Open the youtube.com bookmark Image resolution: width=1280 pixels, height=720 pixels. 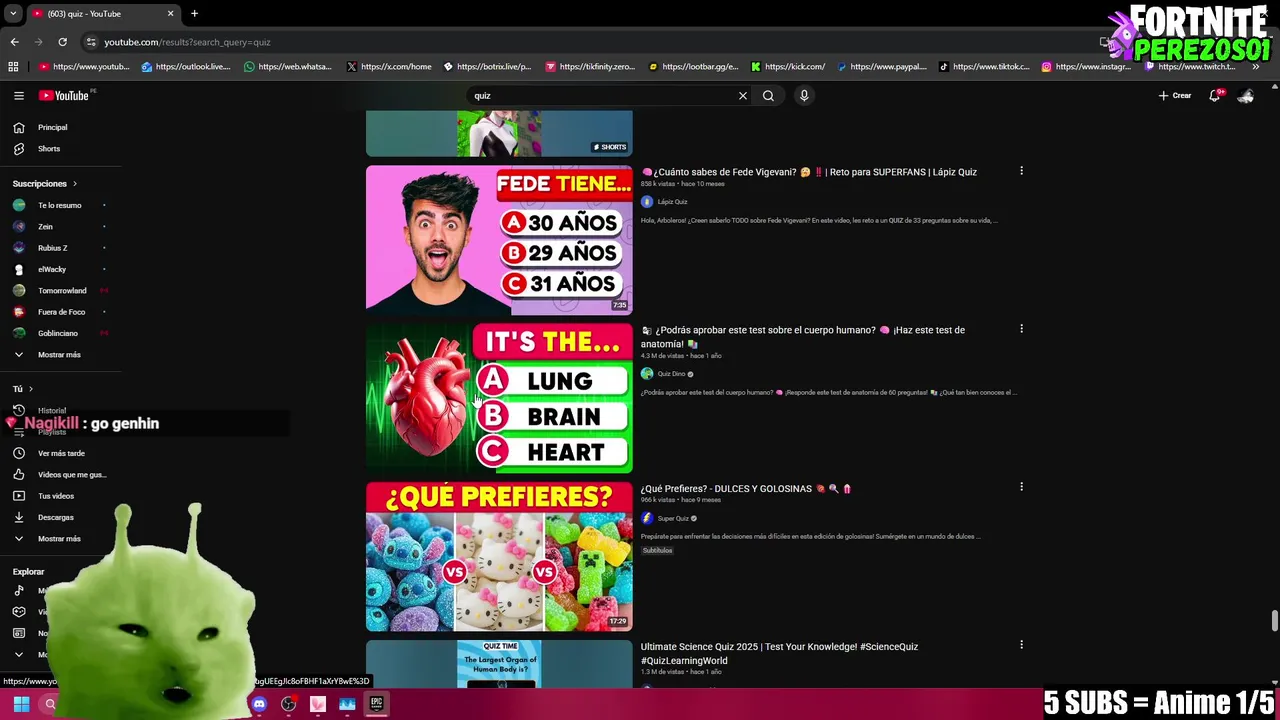(x=84, y=67)
